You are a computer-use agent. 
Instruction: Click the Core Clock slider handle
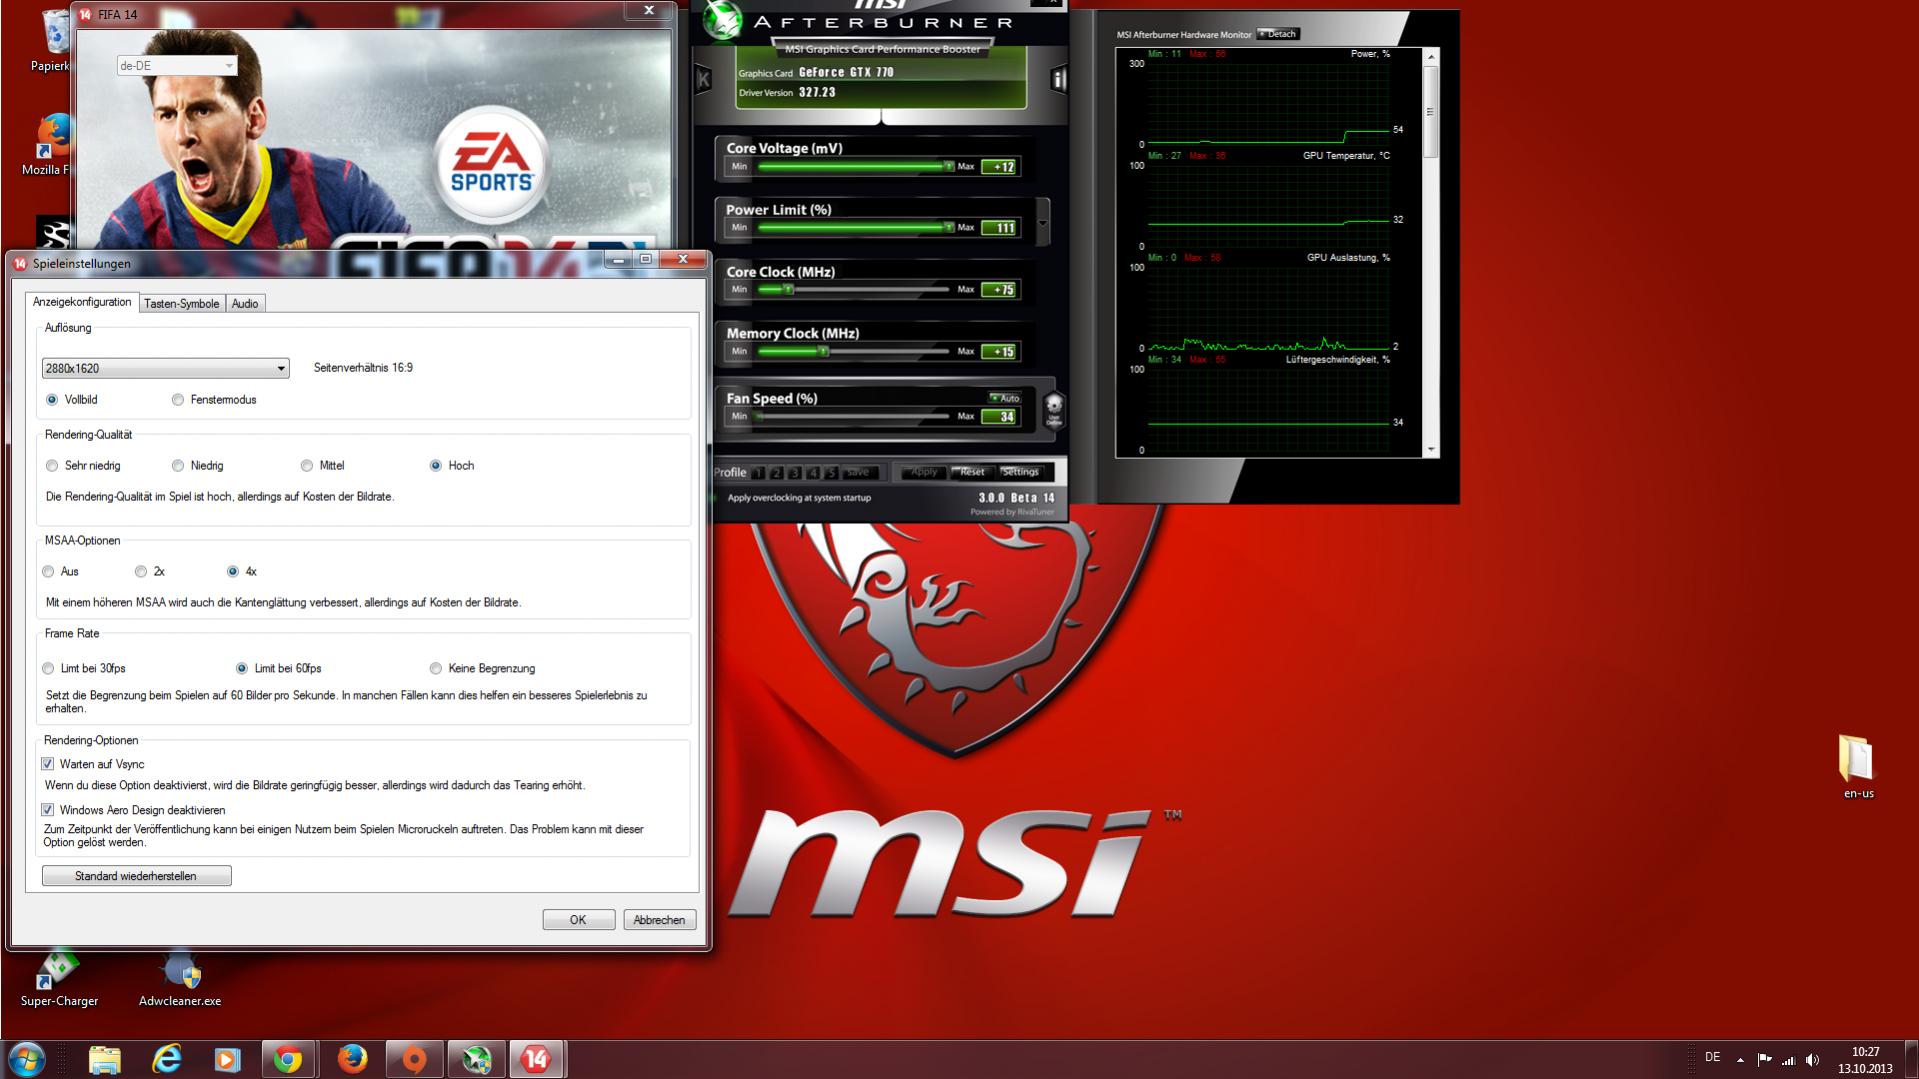coord(788,289)
